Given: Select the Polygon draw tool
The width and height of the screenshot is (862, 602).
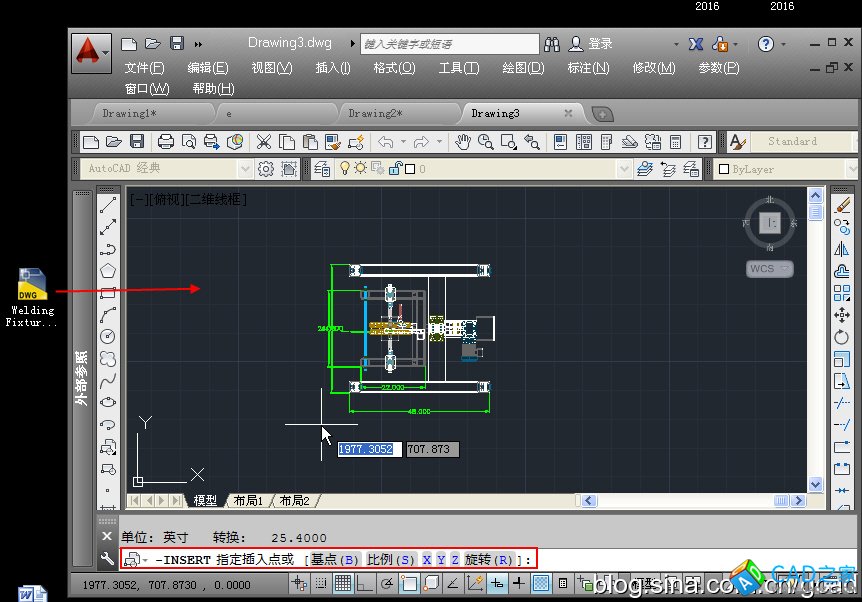Looking at the screenshot, I should pyautogui.click(x=108, y=271).
